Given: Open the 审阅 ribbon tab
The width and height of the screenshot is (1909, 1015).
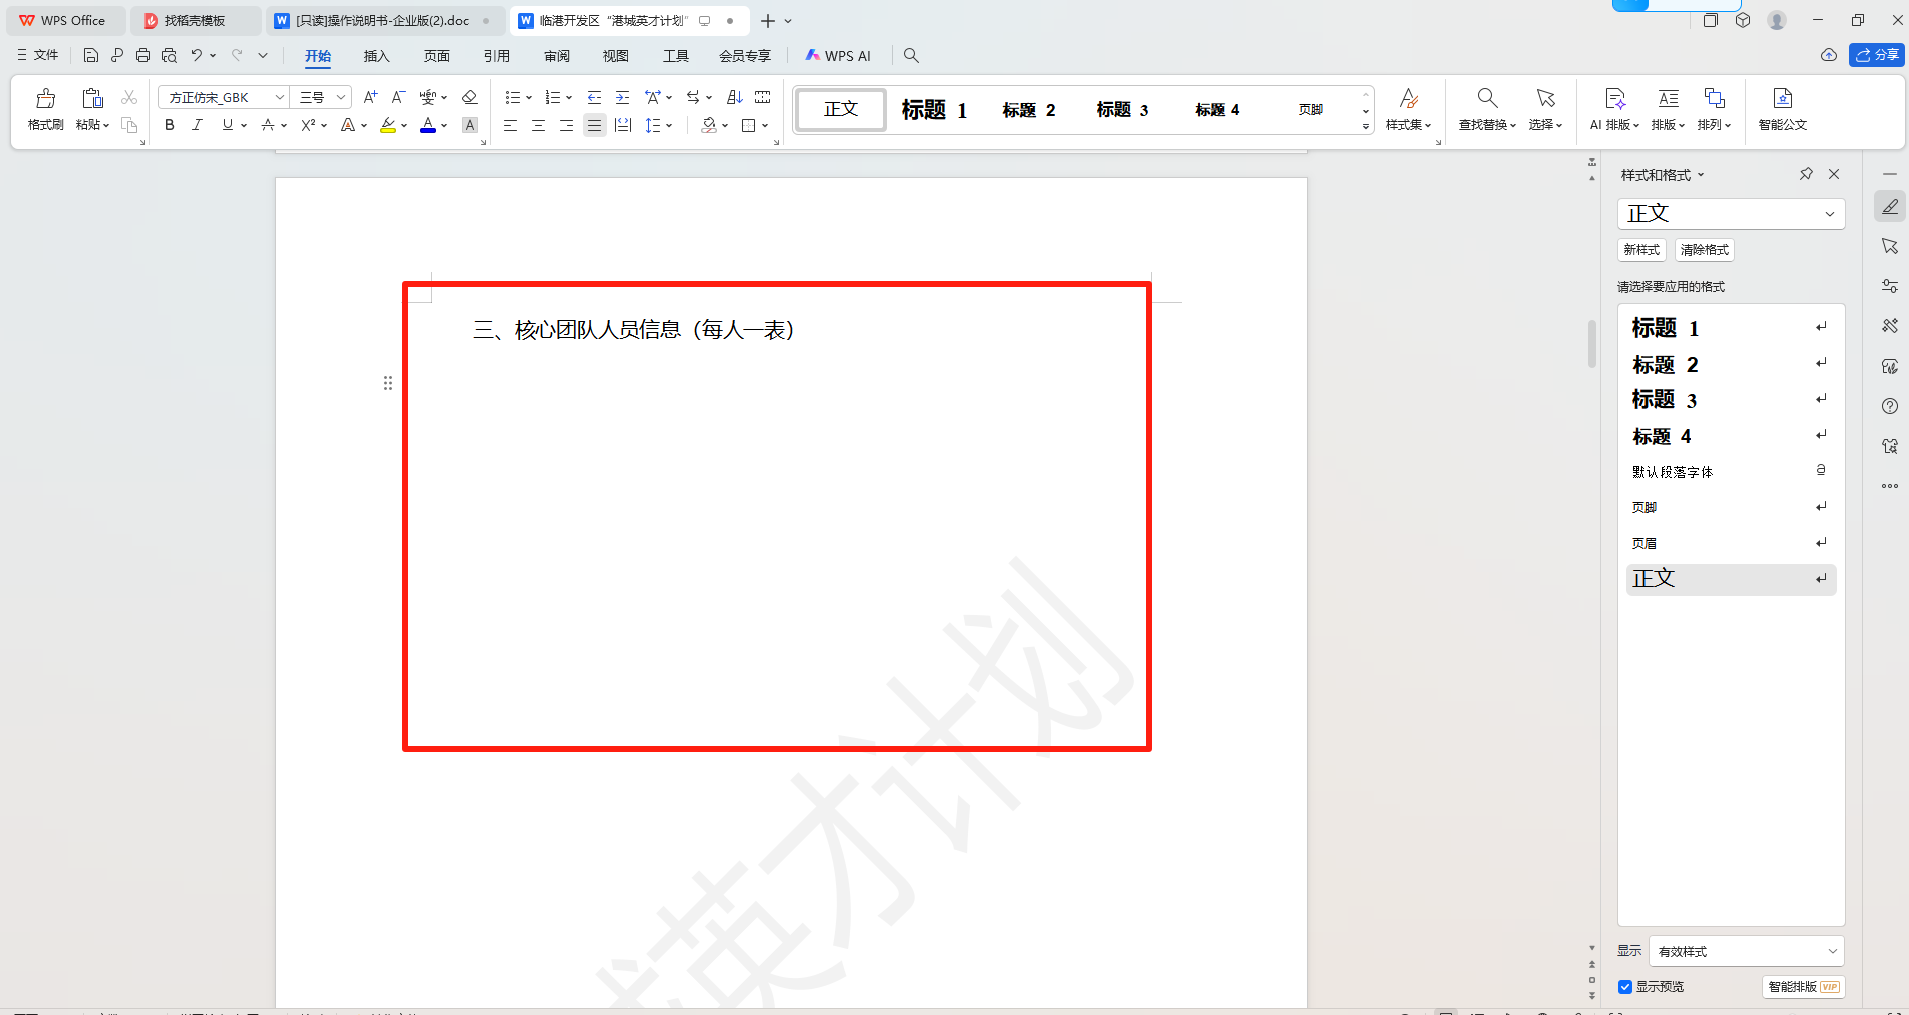Looking at the screenshot, I should point(556,56).
